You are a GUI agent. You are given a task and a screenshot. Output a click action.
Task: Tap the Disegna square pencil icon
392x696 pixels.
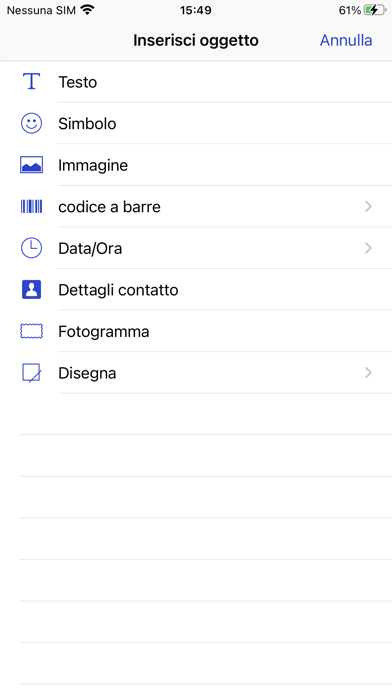(31, 373)
